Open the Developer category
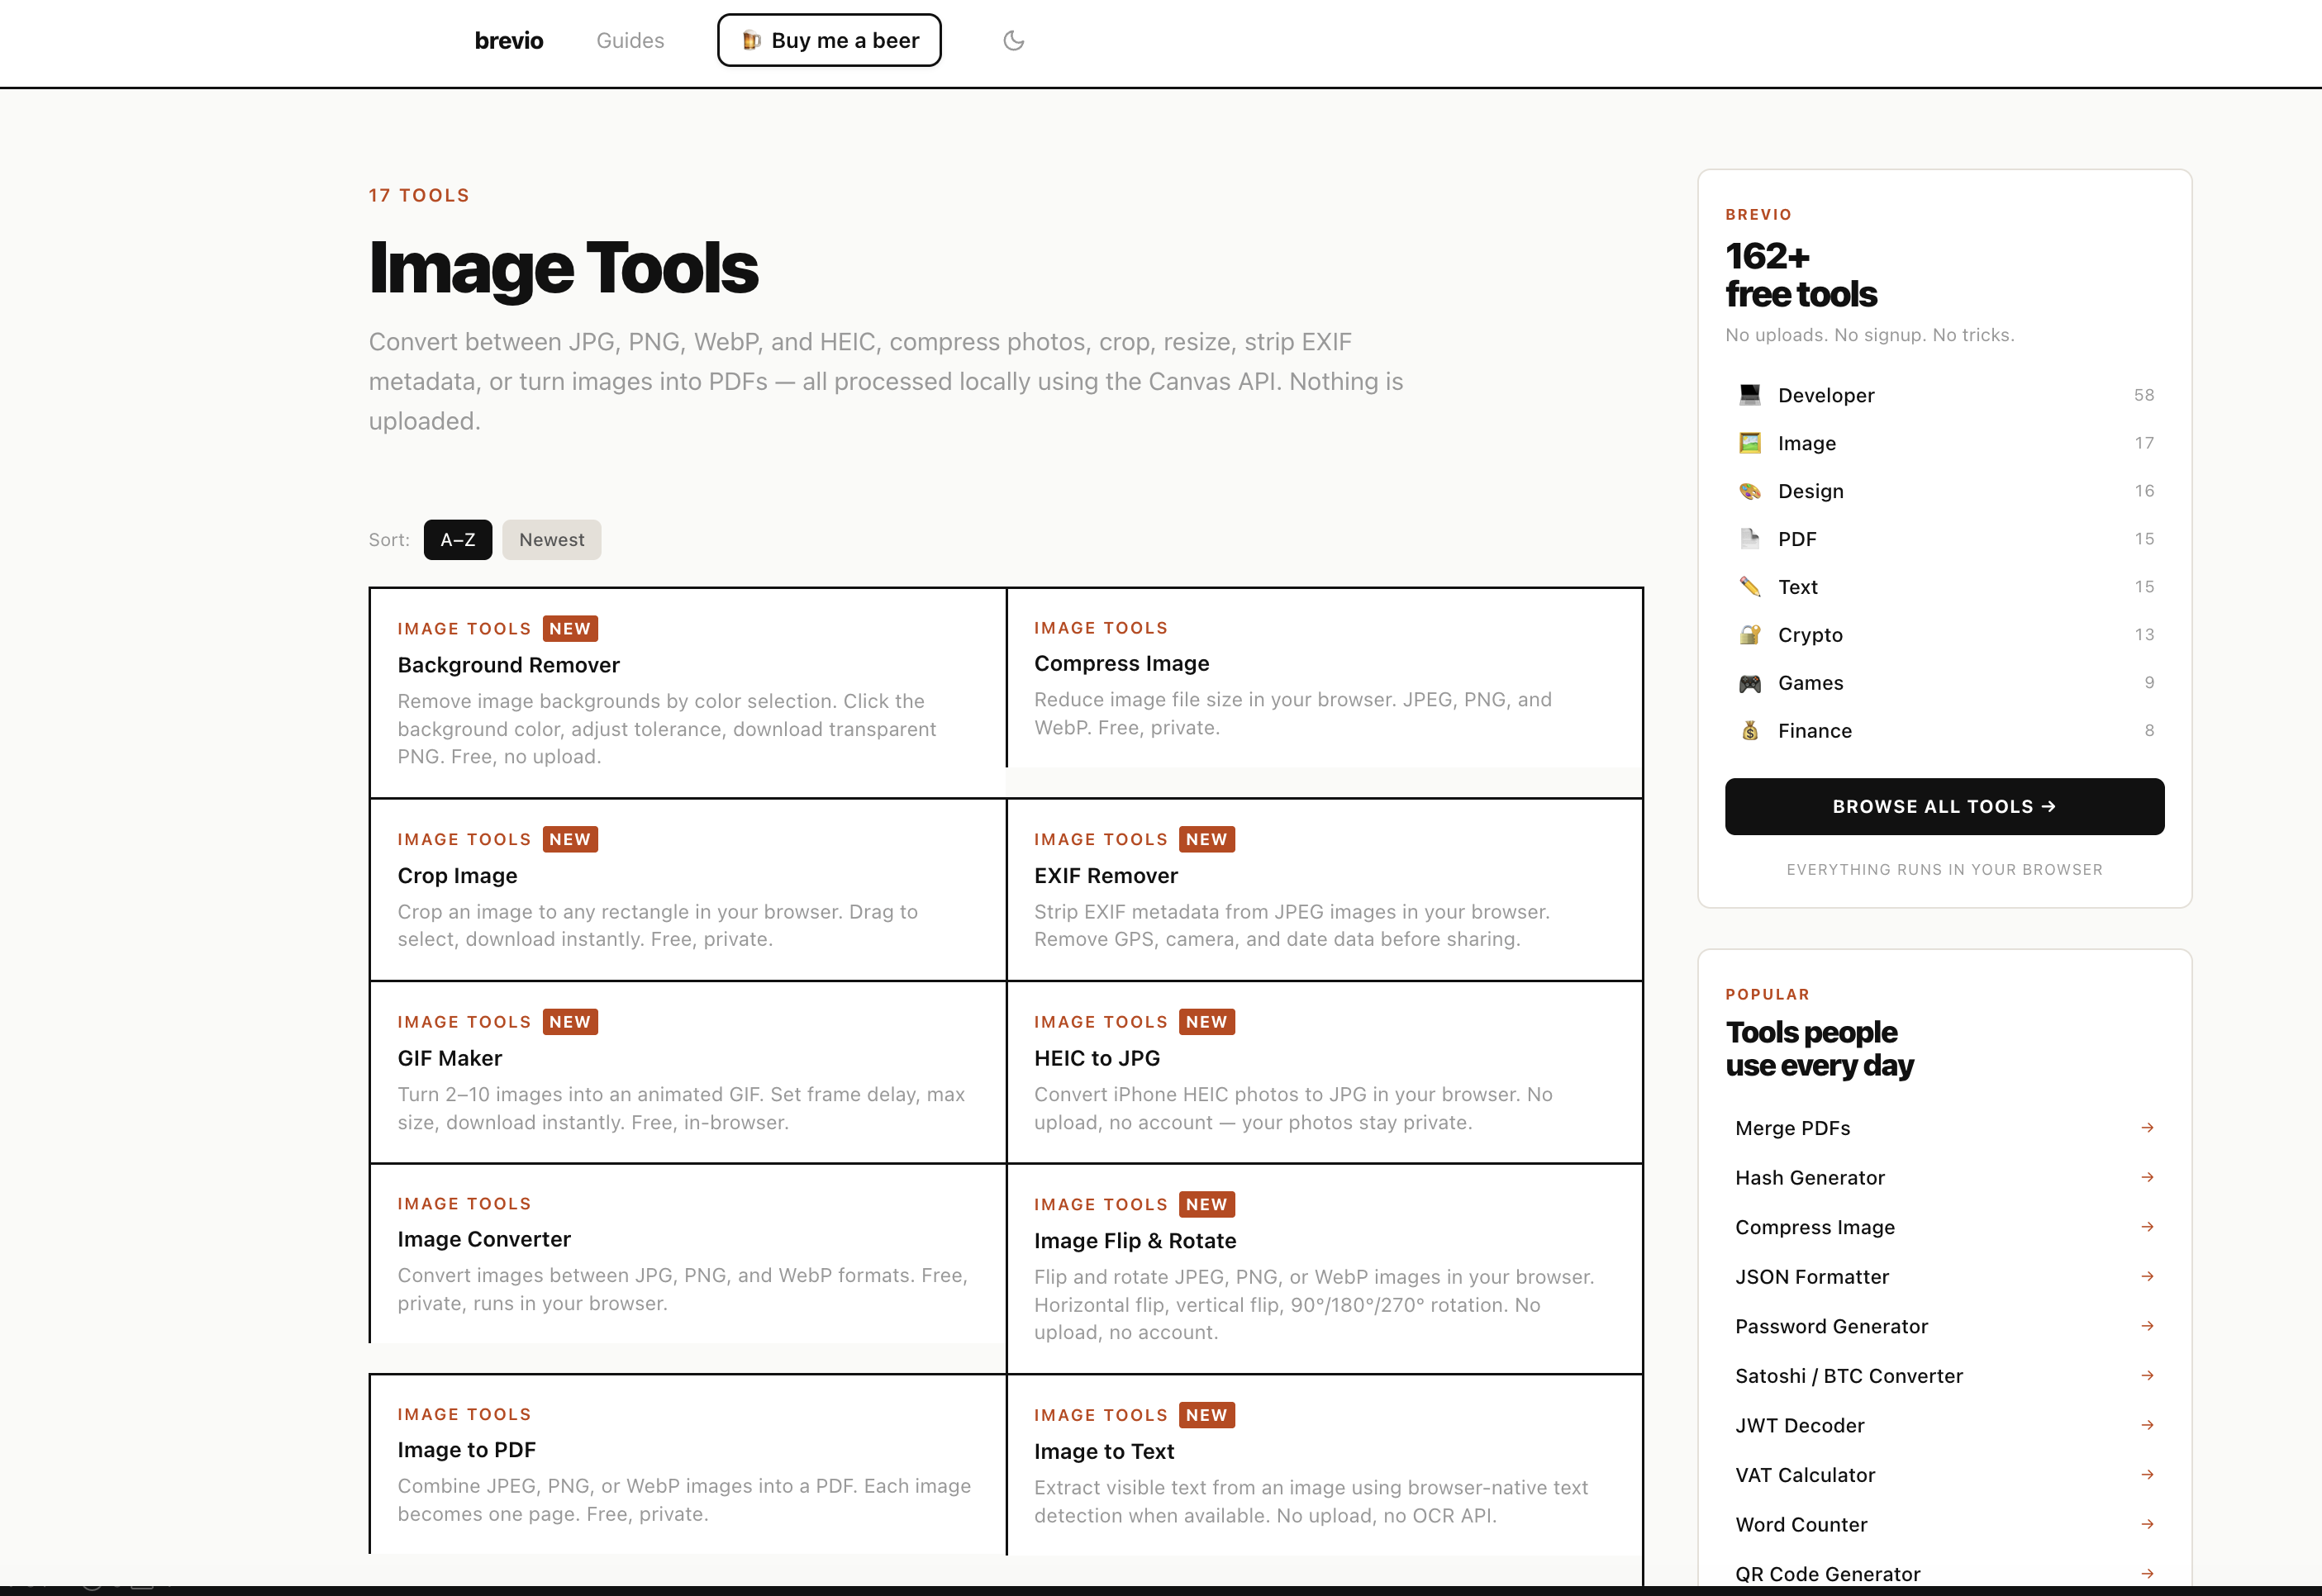This screenshot has height=1596, width=2322. (x=1944, y=395)
